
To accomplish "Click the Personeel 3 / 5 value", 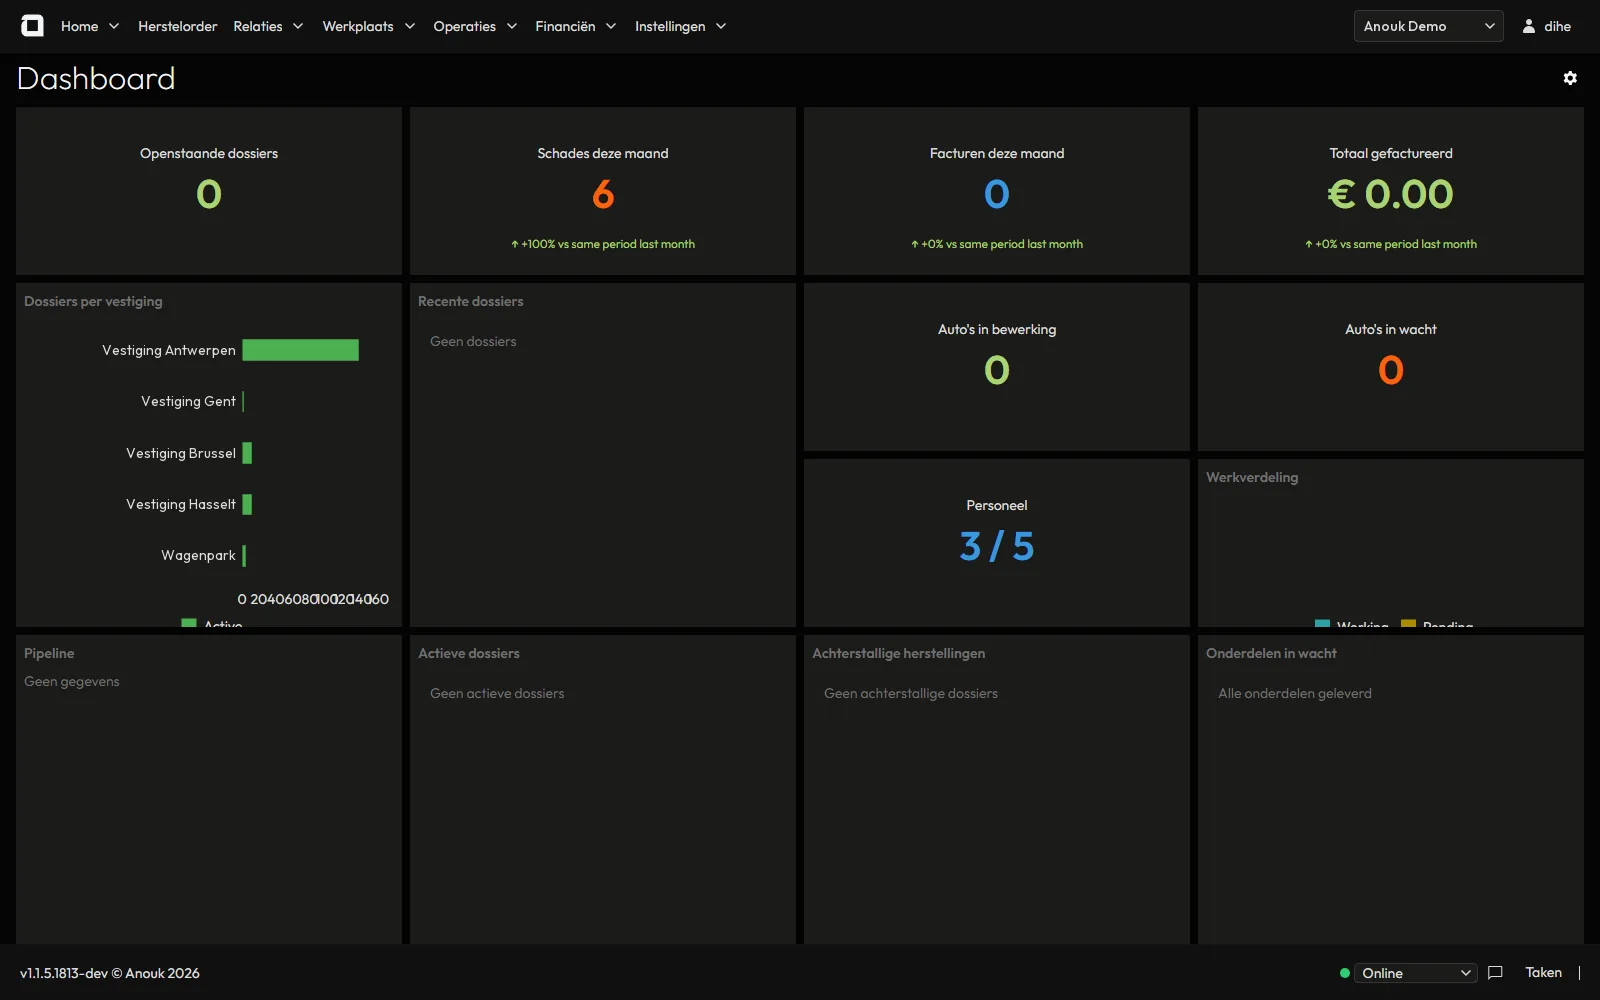I will pyautogui.click(x=997, y=546).
